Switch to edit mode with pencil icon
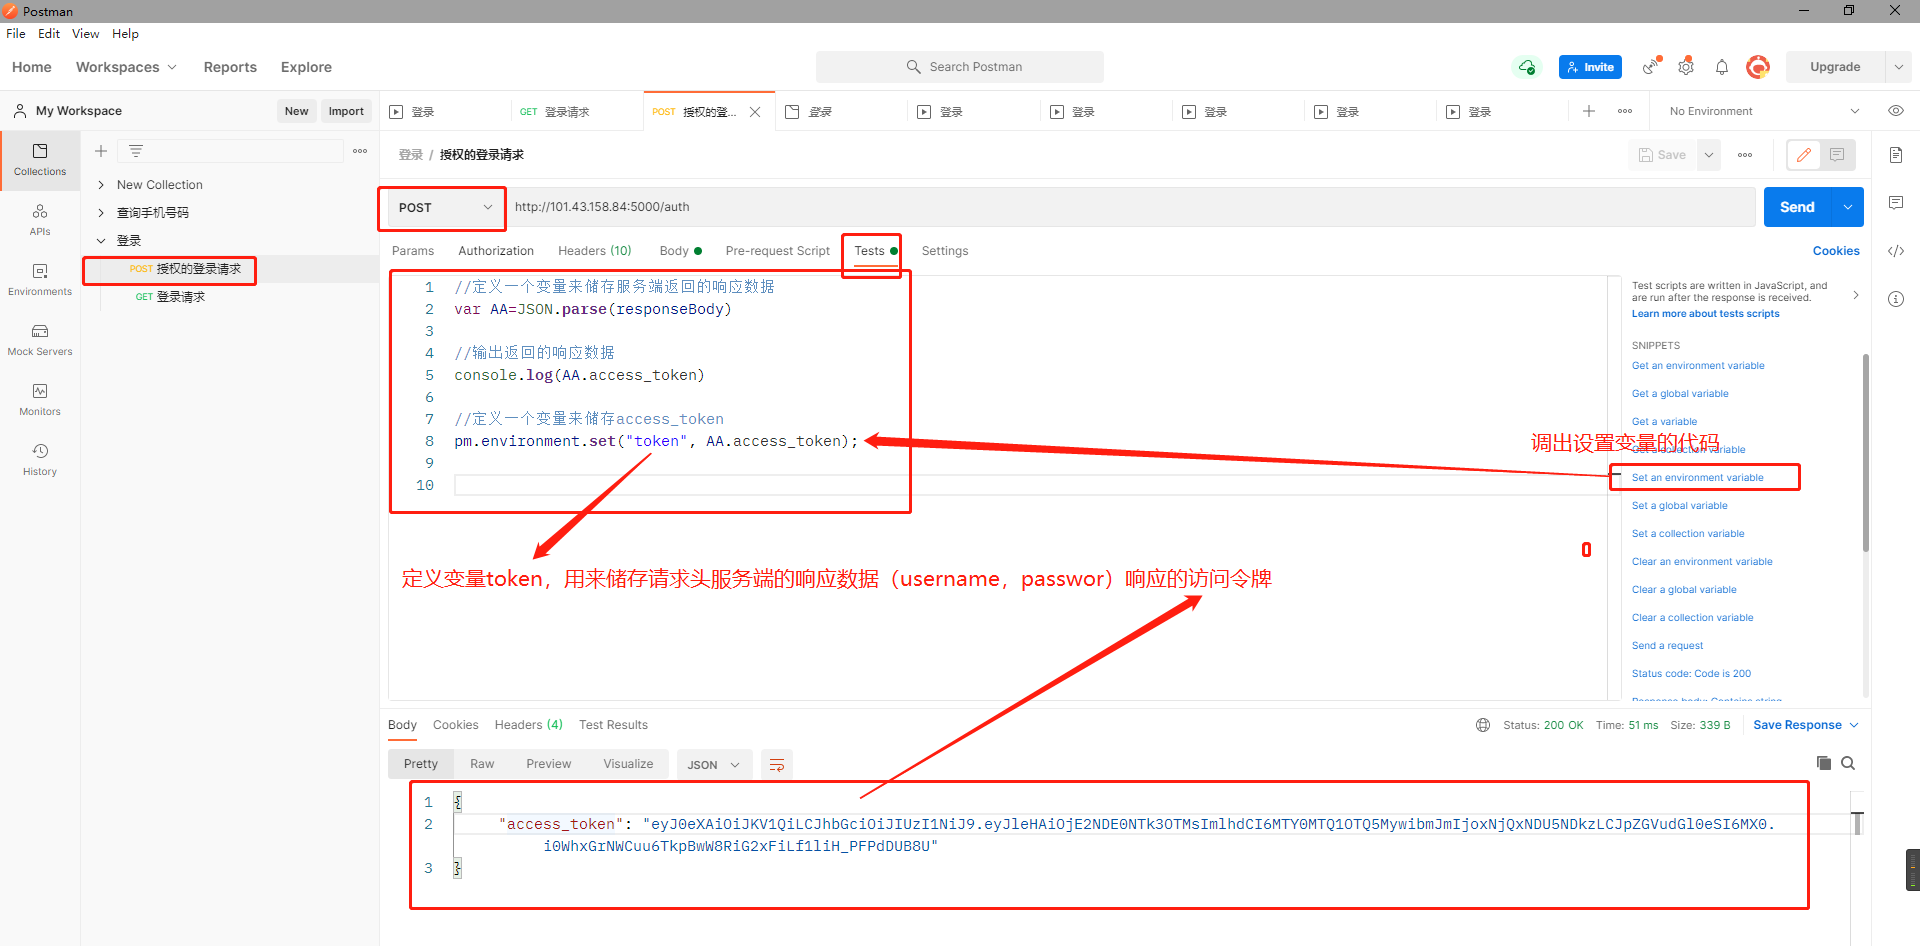The height and width of the screenshot is (946, 1920). click(x=1804, y=155)
